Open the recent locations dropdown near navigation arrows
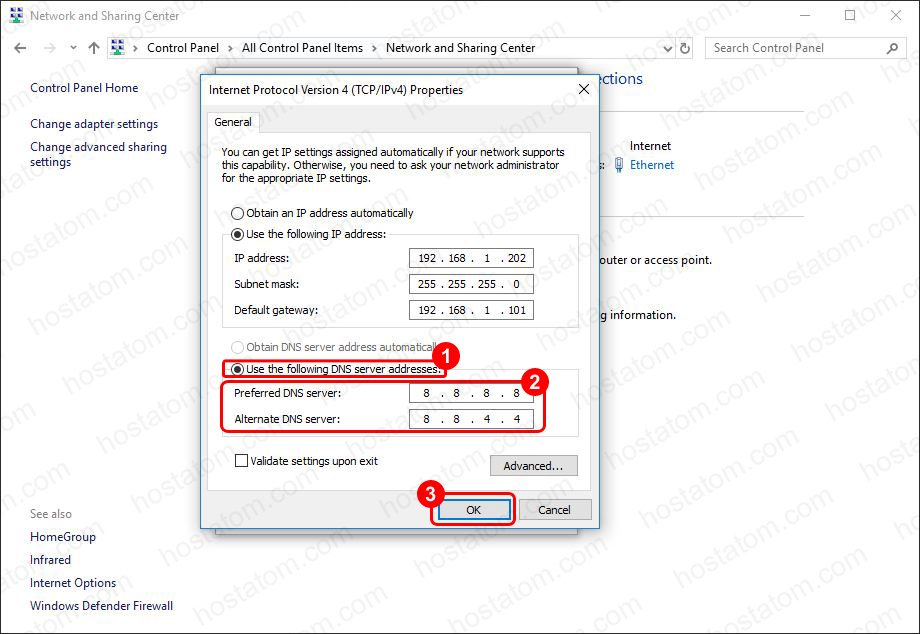This screenshot has height=634, width=920. coord(71,47)
